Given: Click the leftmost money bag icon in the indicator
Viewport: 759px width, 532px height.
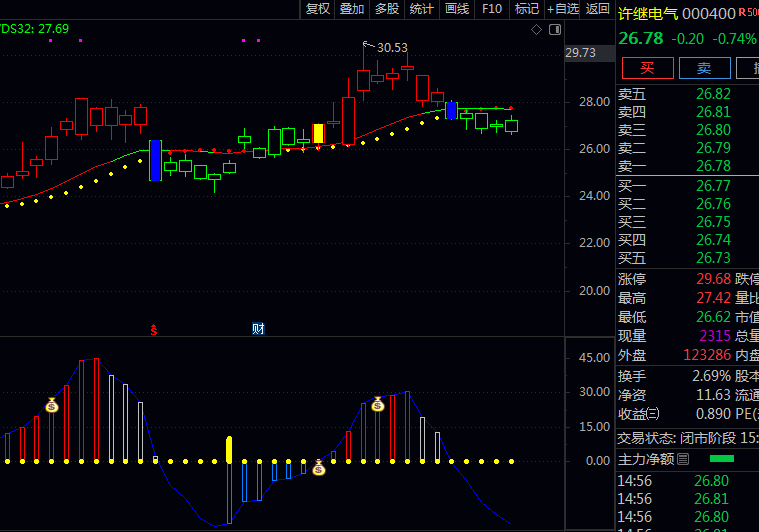Looking at the screenshot, I should tap(52, 405).
